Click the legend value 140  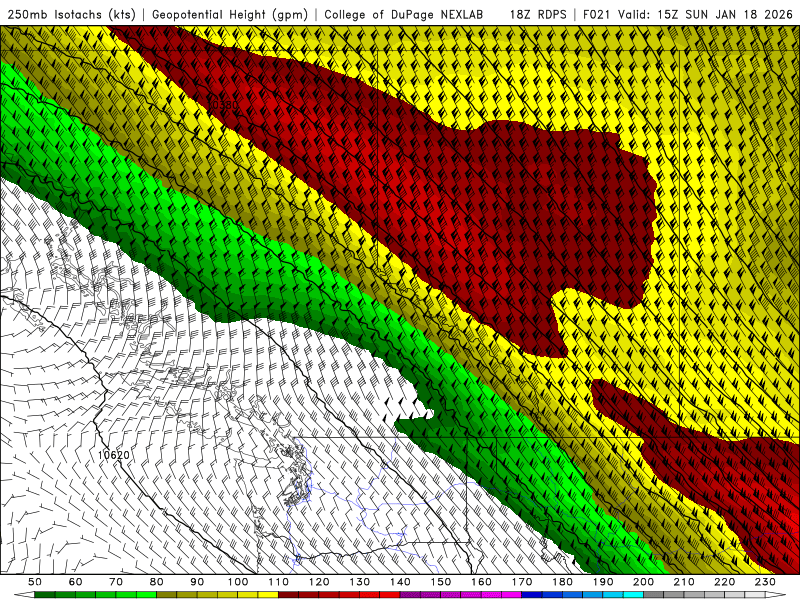[401, 582]
